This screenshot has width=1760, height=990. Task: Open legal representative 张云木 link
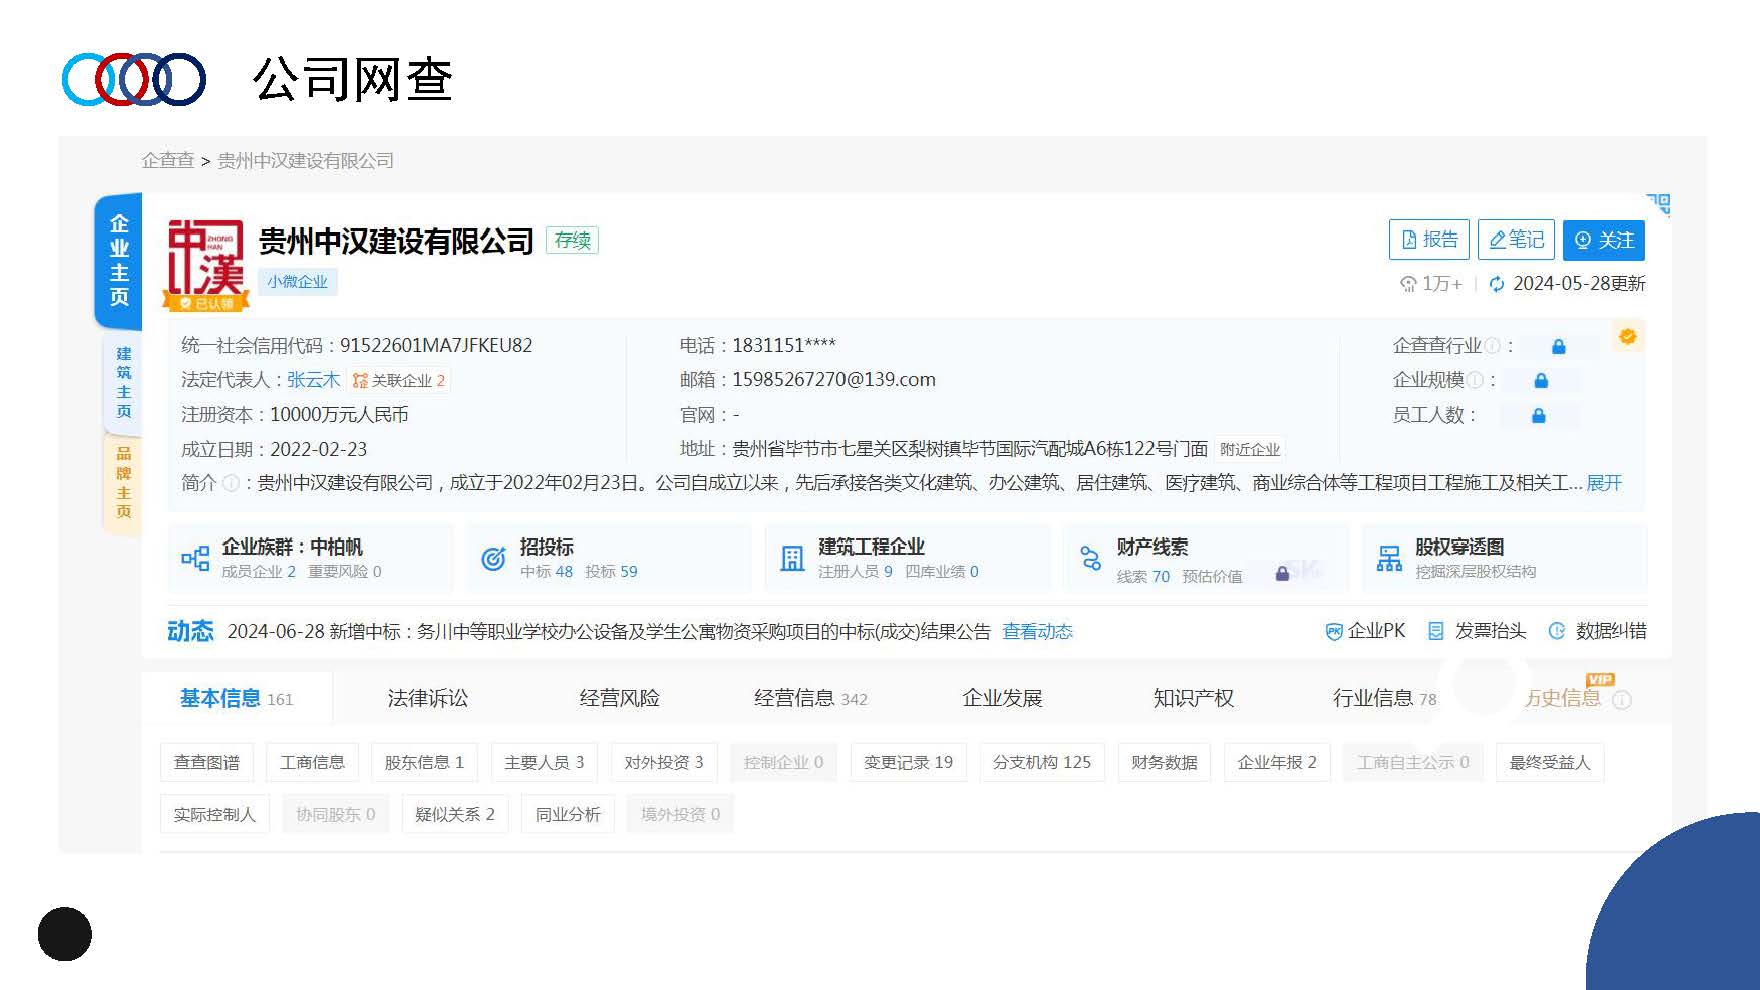click(x=313, y=380)
